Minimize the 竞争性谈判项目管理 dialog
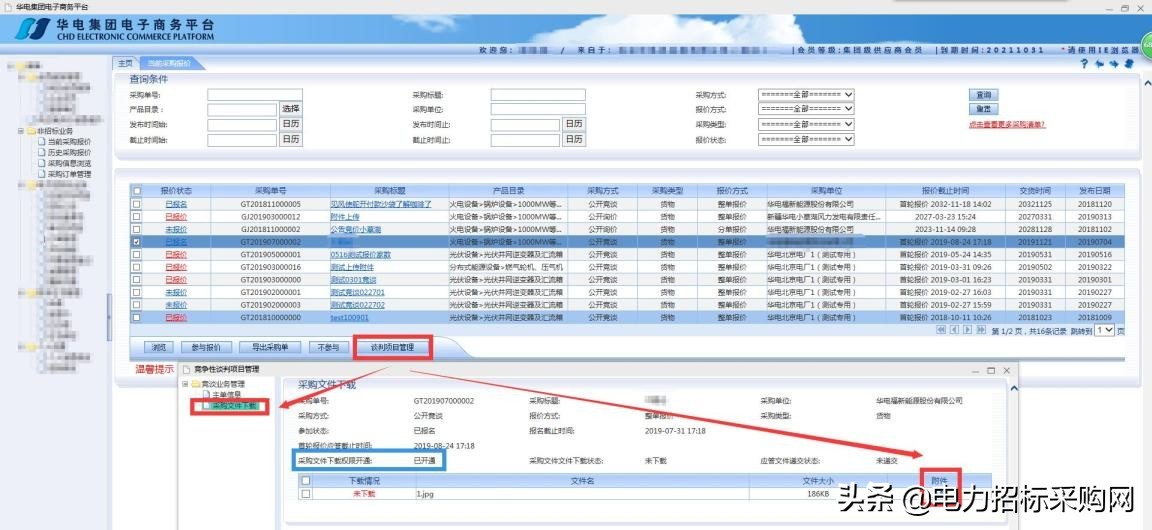Image resolution: width=1152 pixels, height=530 pixels. (x=977, y=370)
